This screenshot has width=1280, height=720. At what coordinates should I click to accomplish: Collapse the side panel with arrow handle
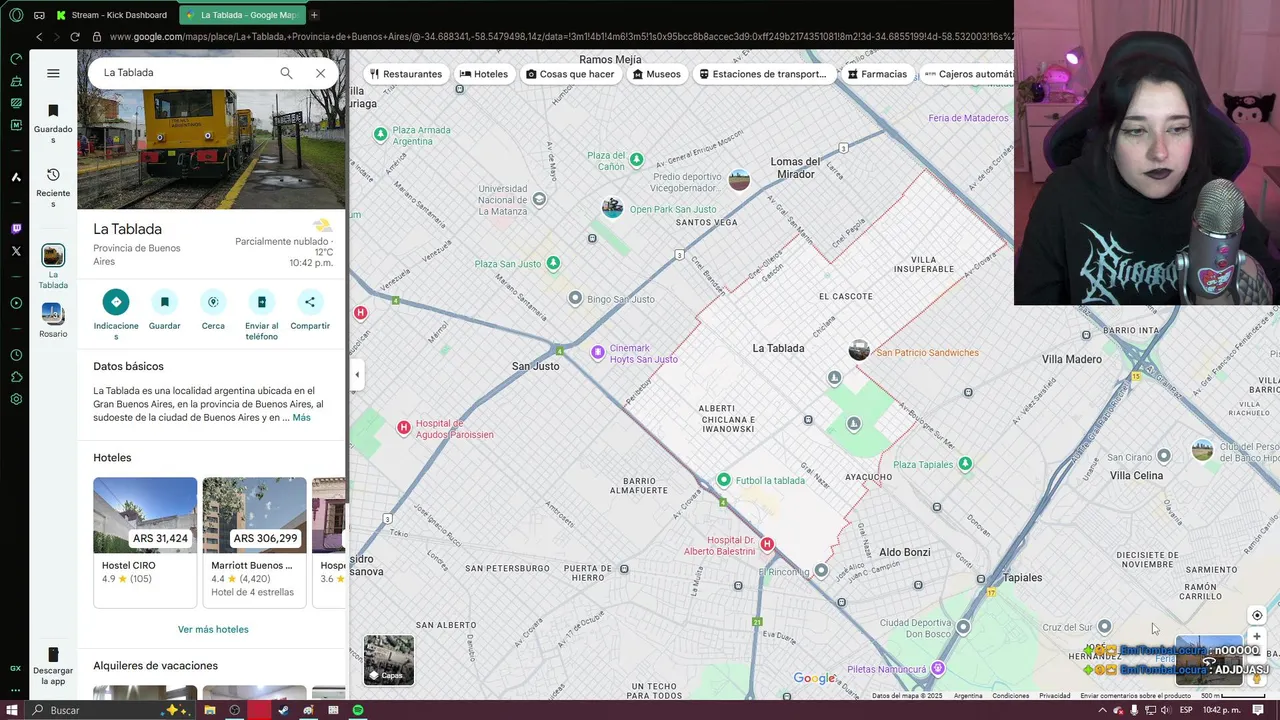point(357,375)
